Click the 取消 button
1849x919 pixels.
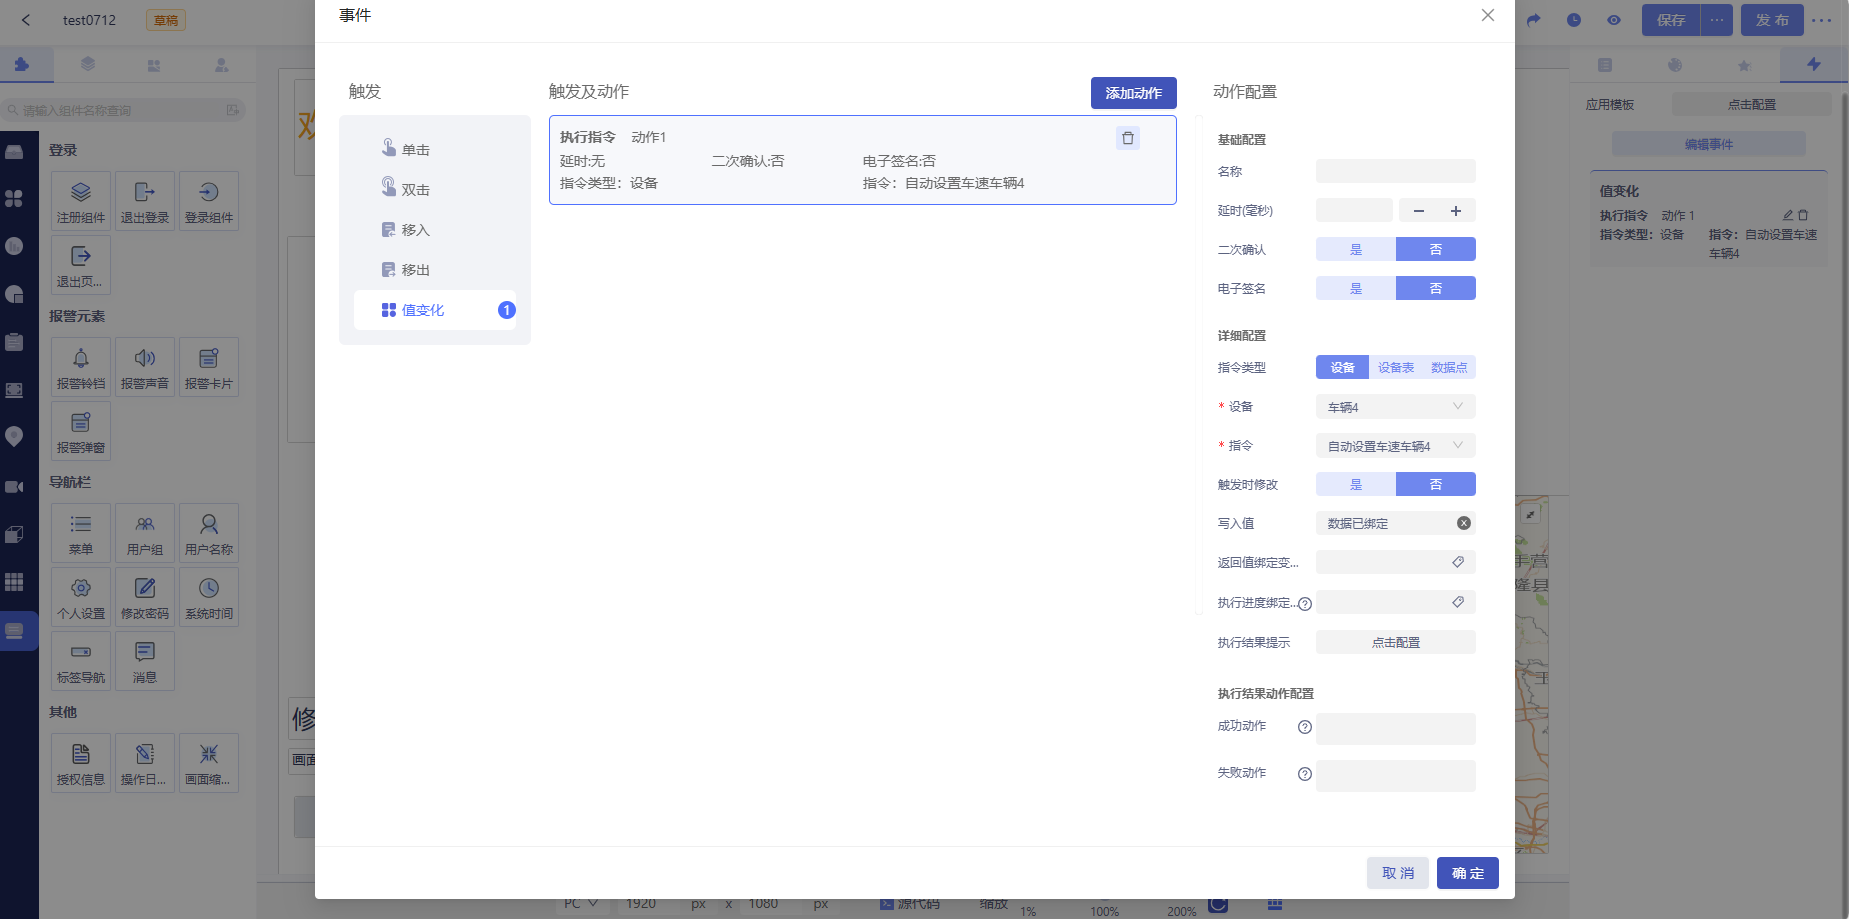(1397, 873)
